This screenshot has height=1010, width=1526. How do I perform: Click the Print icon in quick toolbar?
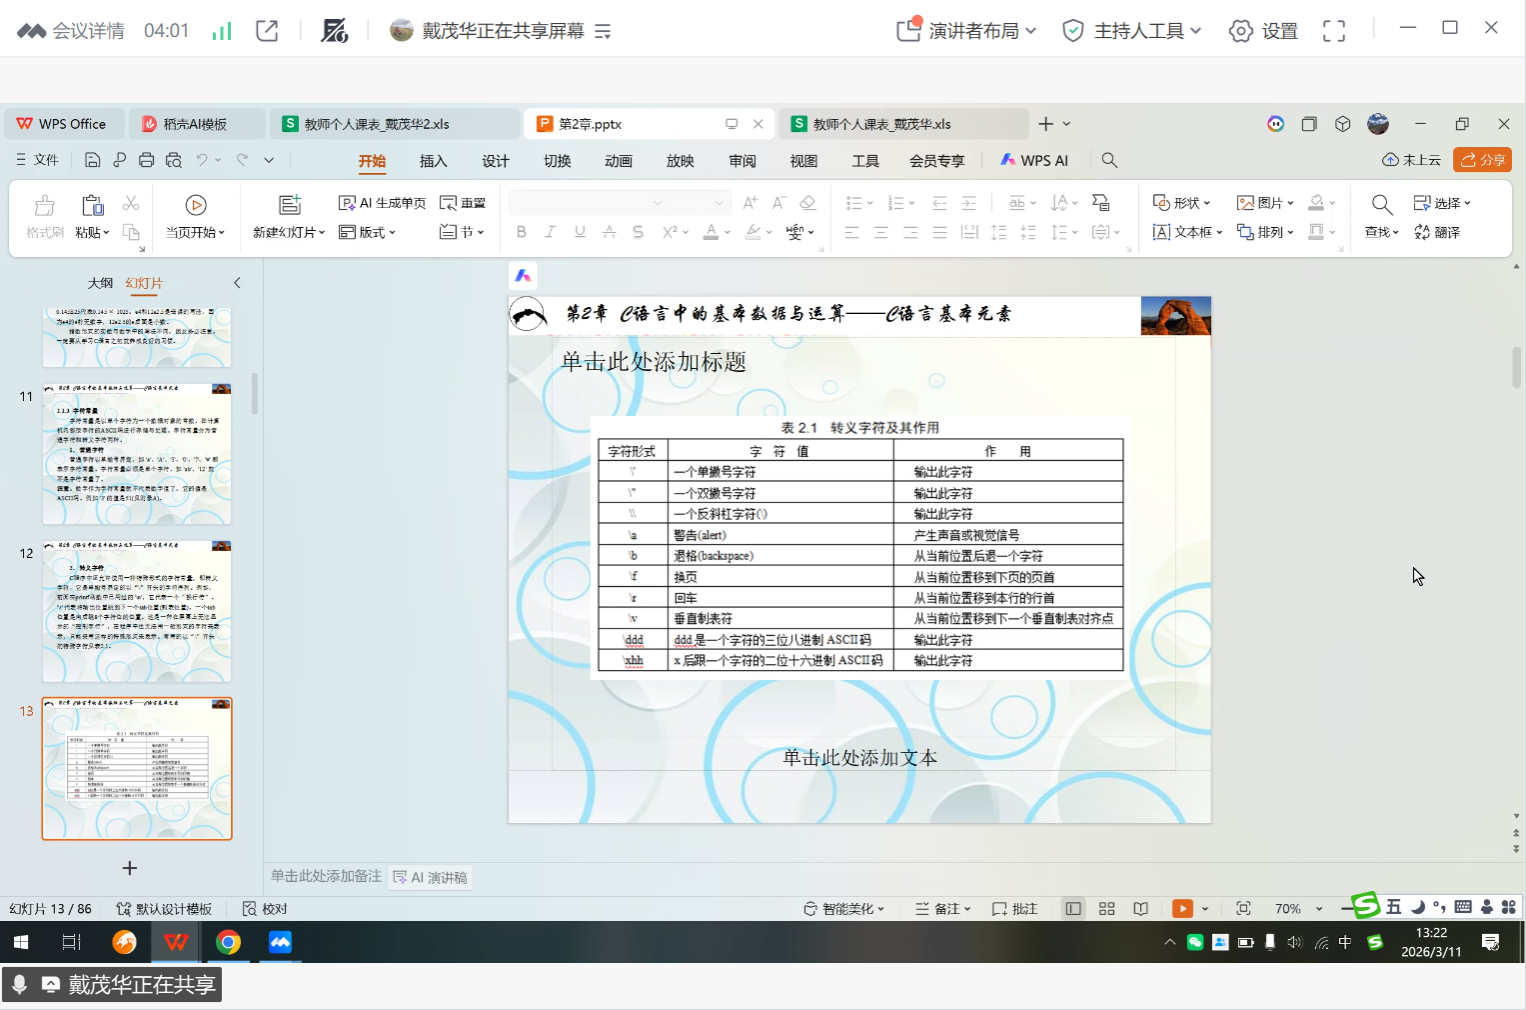(x=147, y=160)
